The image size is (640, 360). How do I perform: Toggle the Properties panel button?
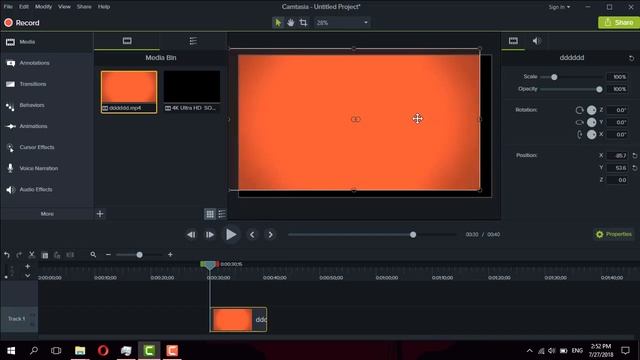click(x=613, y=234)
